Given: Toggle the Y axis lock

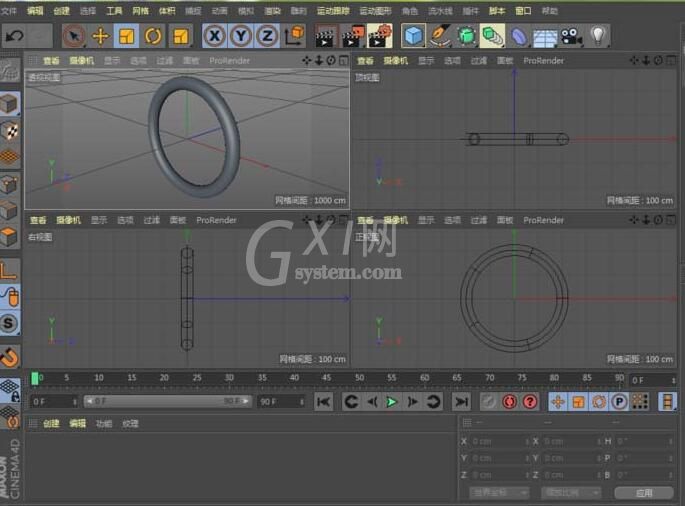Looking at the screenshot, I should coord(241,35).
